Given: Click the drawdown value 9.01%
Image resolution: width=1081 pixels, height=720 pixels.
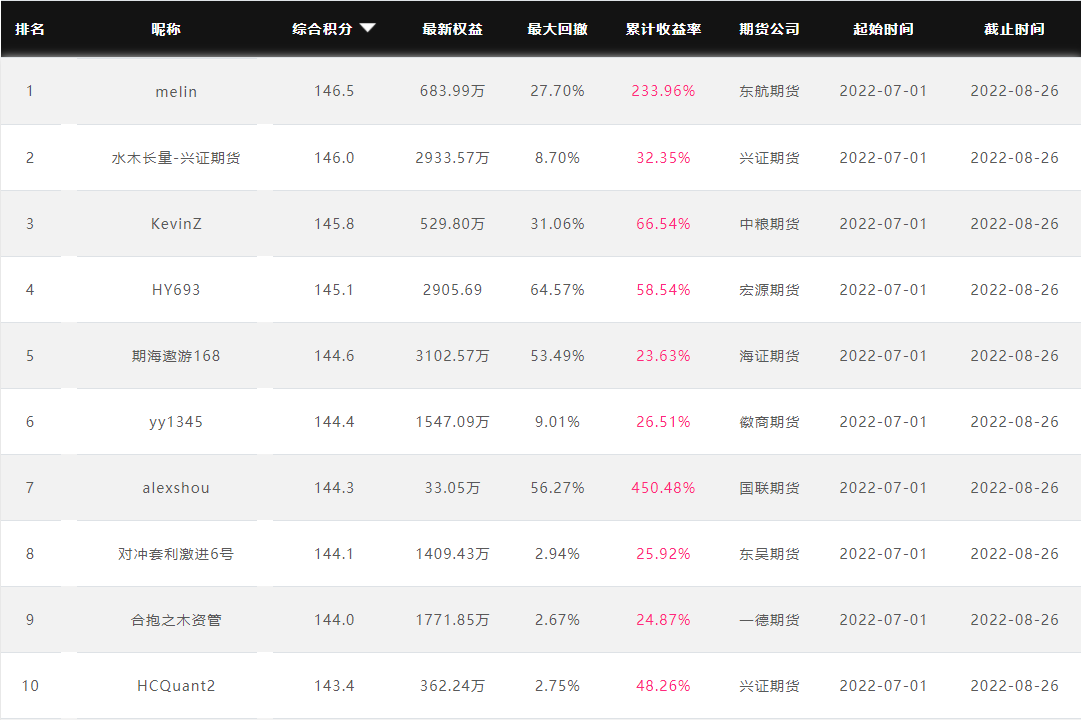Looking at the screenshot, I should (x=557, y=422).
